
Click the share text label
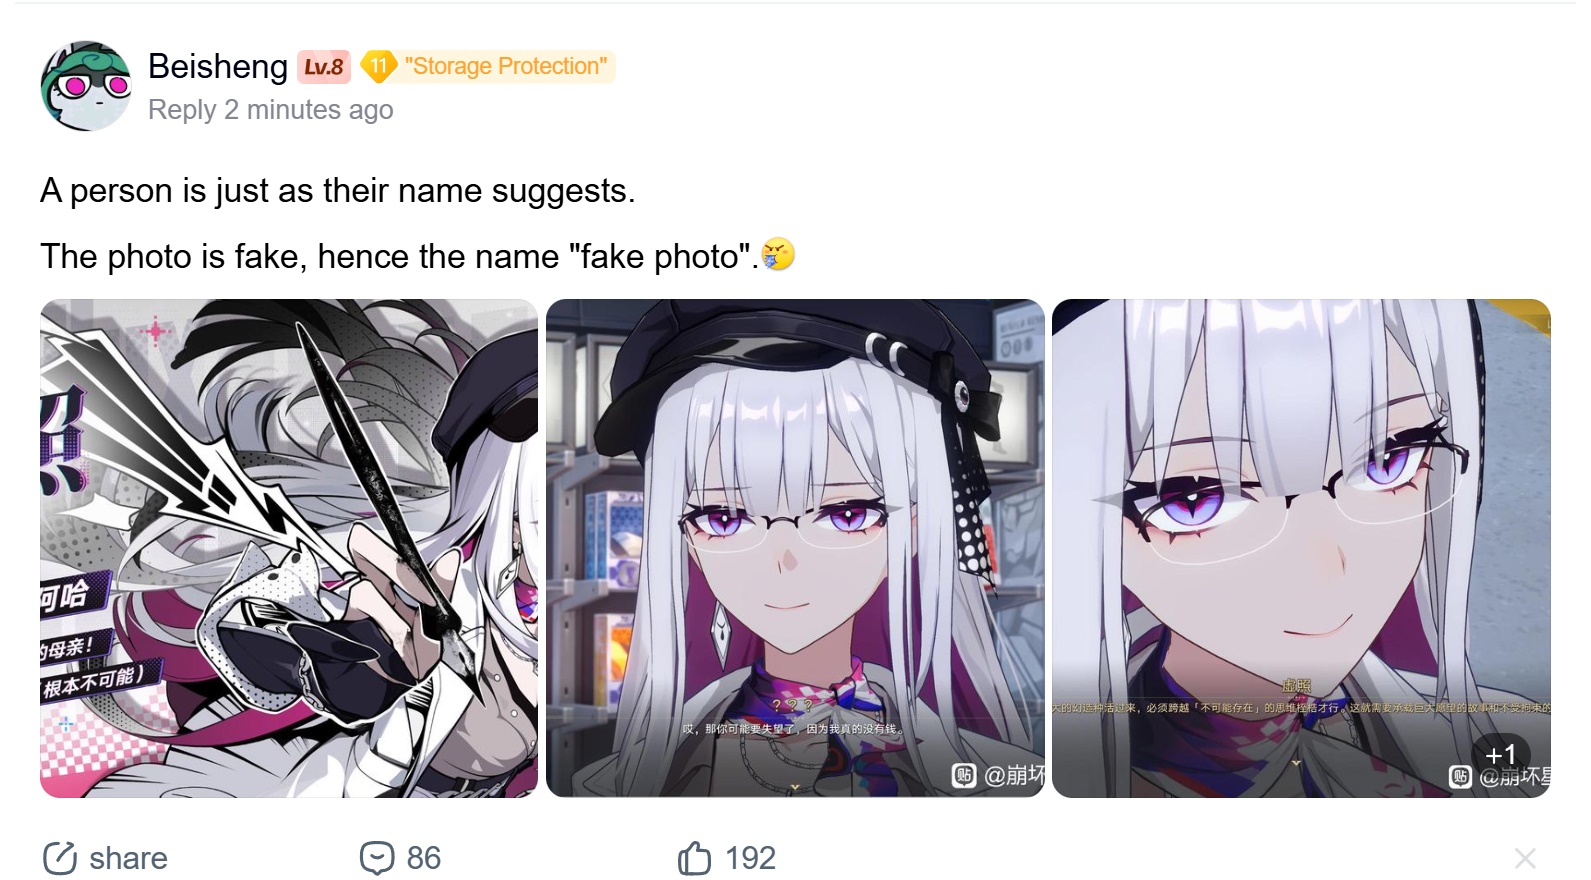pos(128,858)
